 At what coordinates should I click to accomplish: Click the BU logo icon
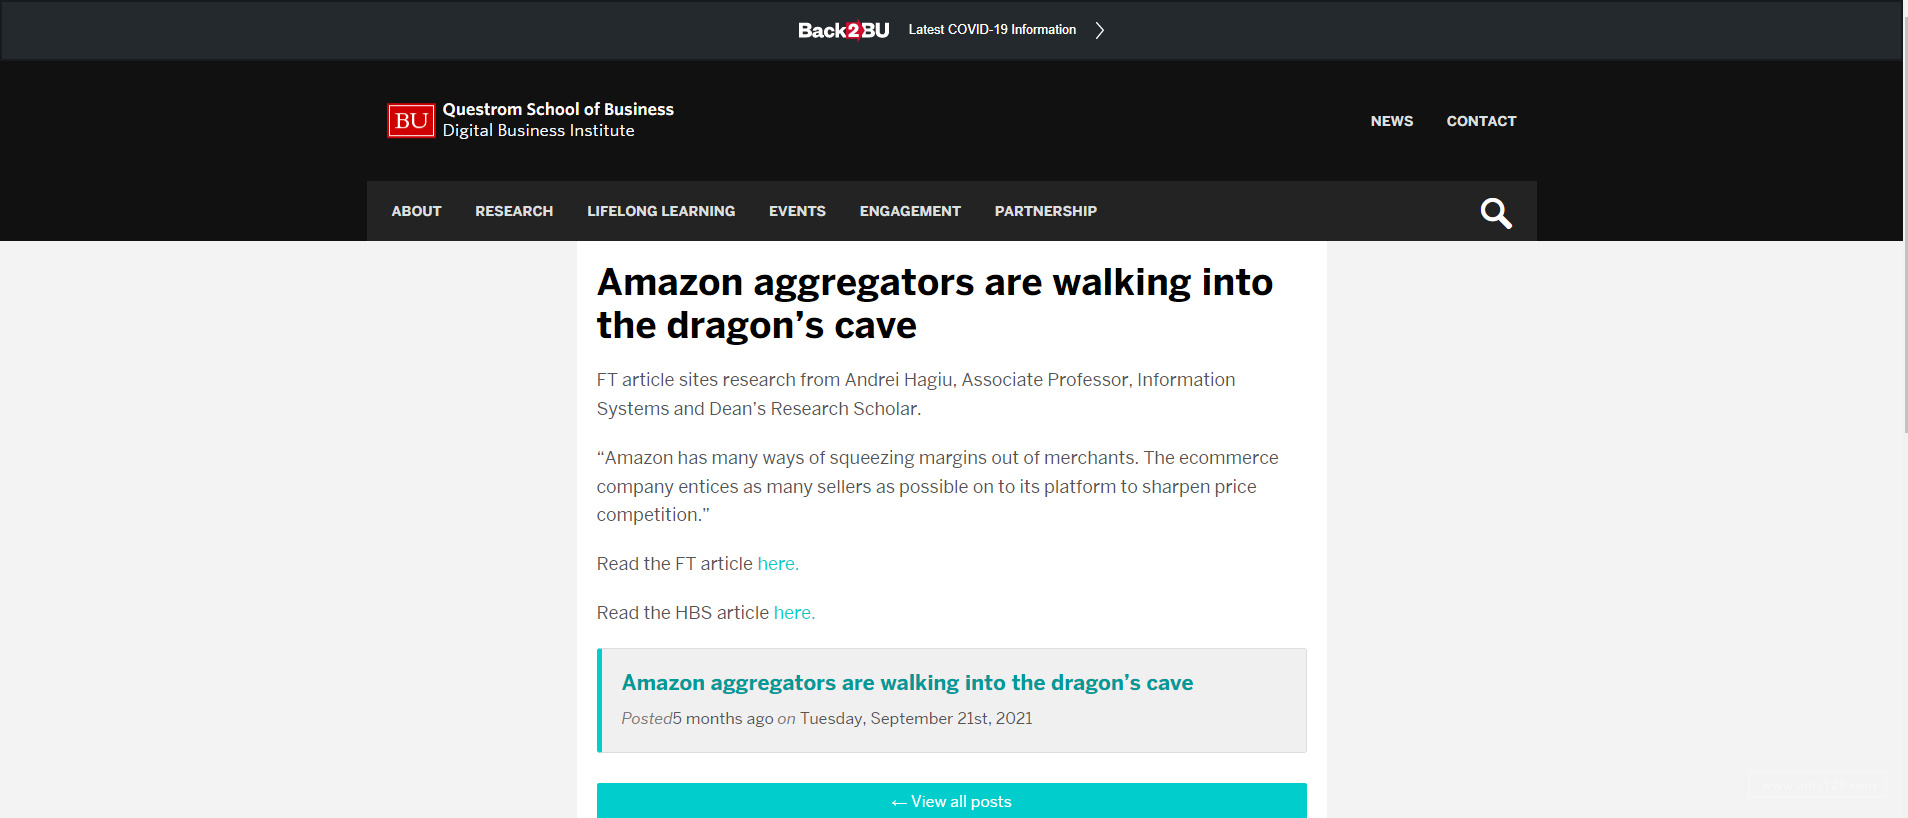pyautogui.click(x=411, y=121)
